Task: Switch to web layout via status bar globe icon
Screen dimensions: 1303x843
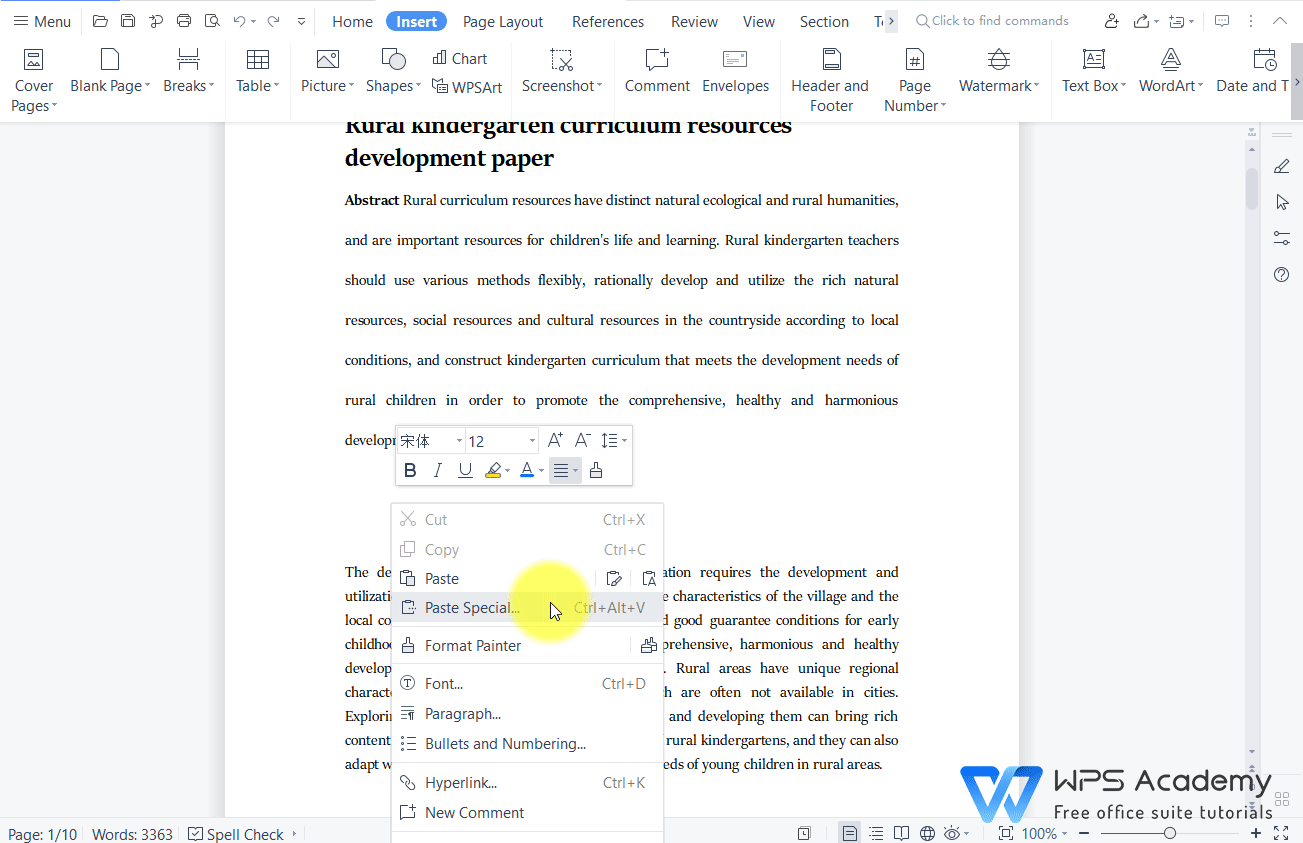Action: pyautogui.click(x=927, y=833)
